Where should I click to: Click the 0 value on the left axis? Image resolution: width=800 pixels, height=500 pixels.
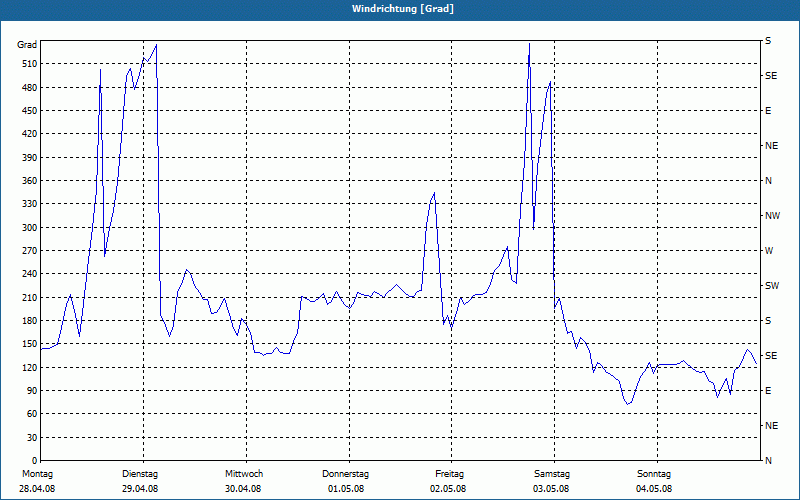(35, 461)
